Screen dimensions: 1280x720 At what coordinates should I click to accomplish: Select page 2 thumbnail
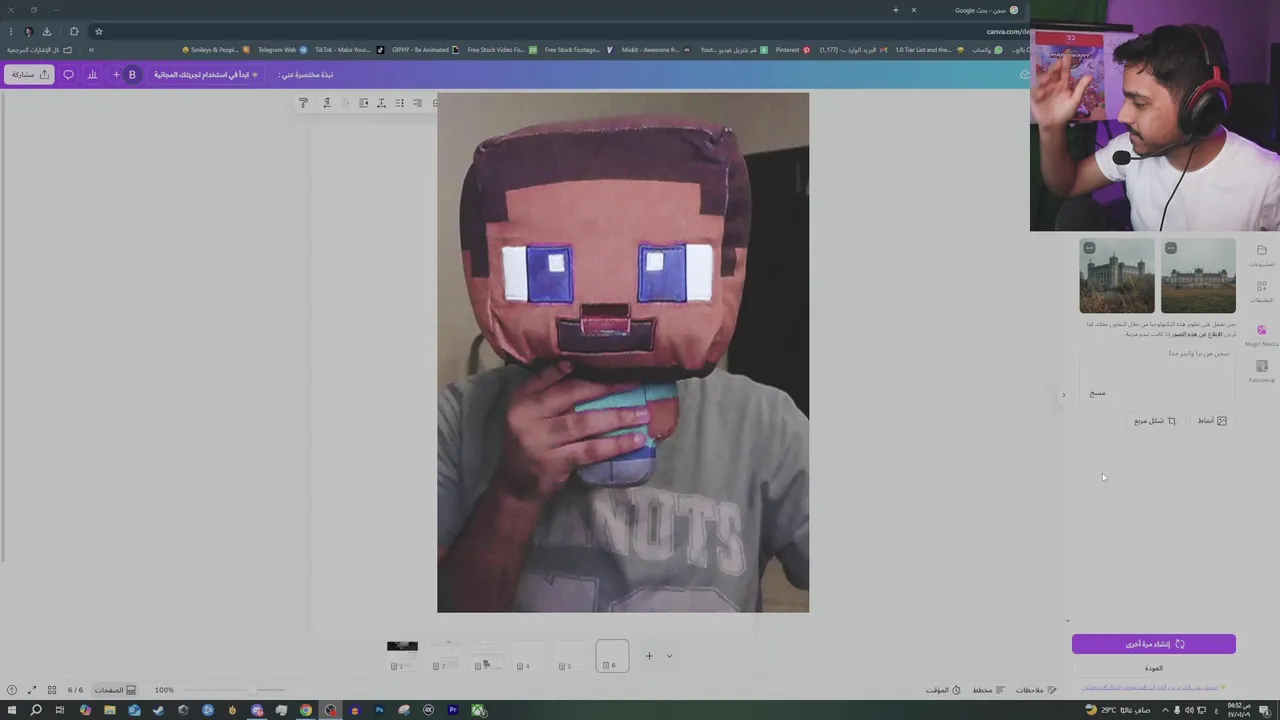(444, 655)
